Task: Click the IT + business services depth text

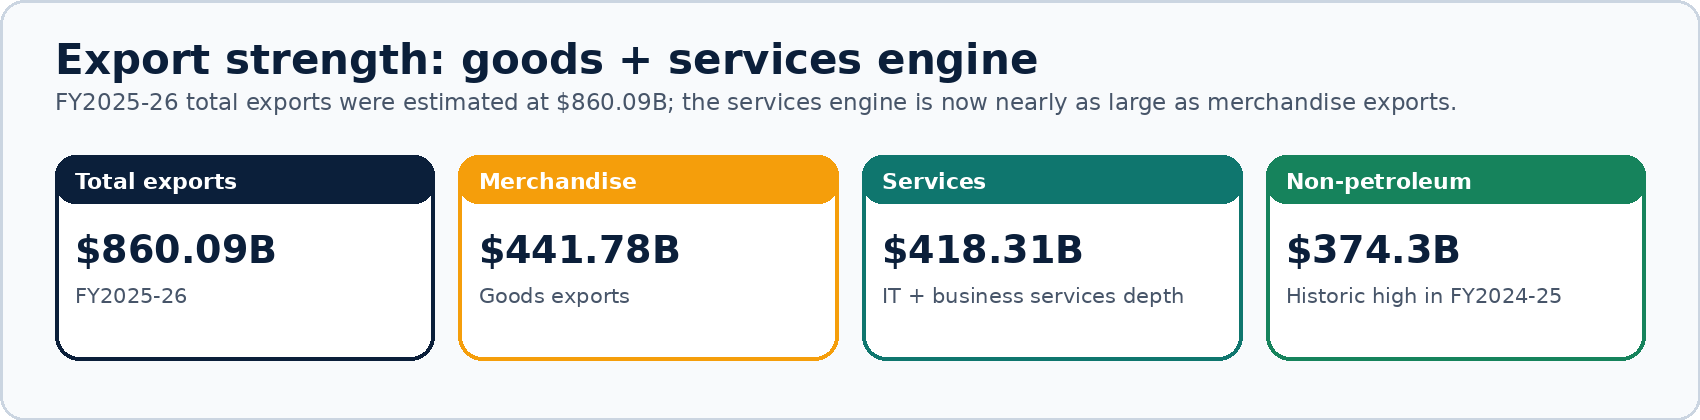Action: [x=1032, y=296]
